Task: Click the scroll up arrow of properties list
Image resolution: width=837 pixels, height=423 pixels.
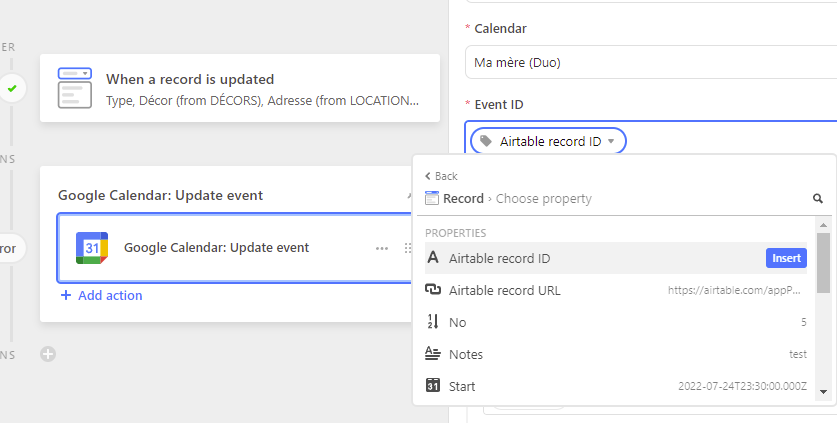Action: (823, 225)
